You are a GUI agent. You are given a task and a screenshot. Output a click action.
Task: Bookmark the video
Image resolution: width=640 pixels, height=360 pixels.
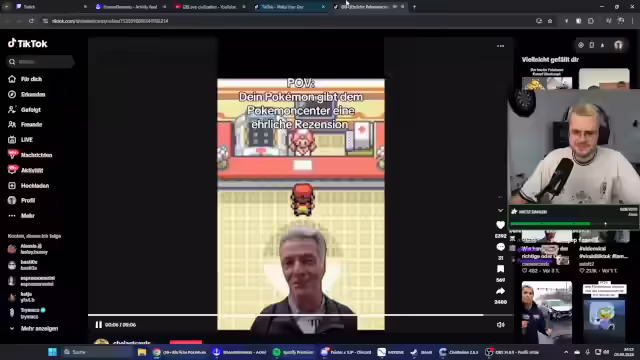(x=500, y=269)
